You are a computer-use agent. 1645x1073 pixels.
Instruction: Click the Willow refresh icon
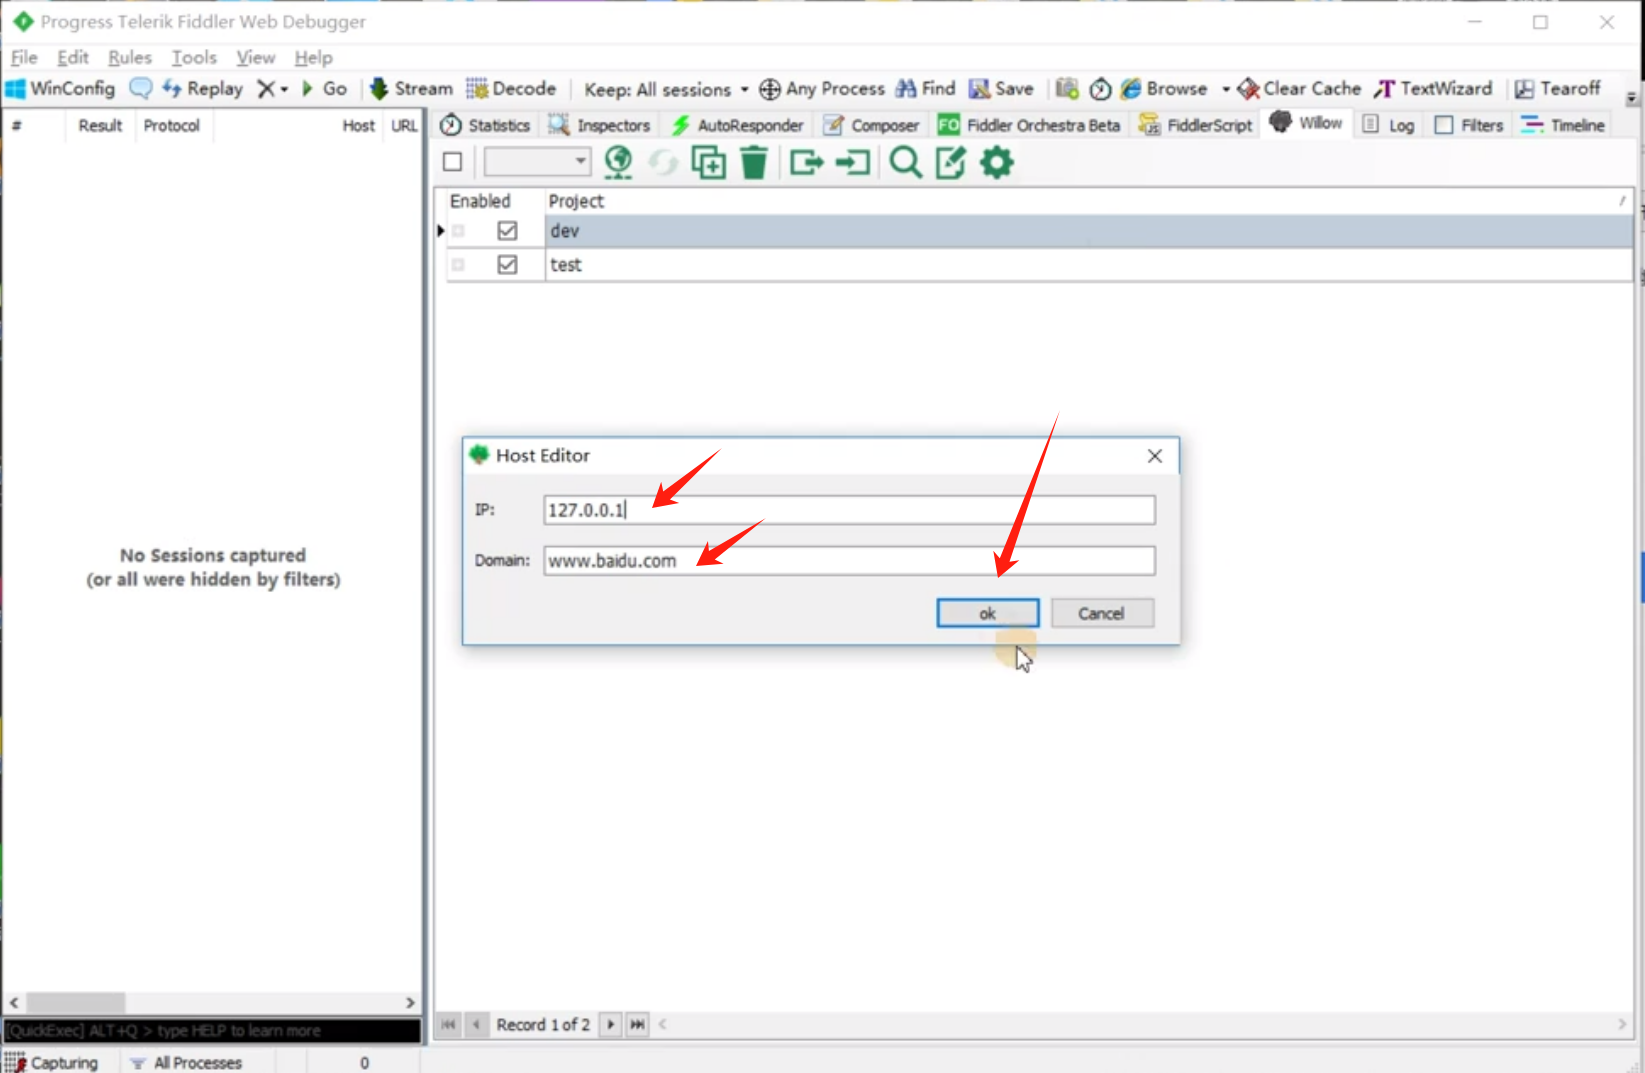tap(663, 162)
